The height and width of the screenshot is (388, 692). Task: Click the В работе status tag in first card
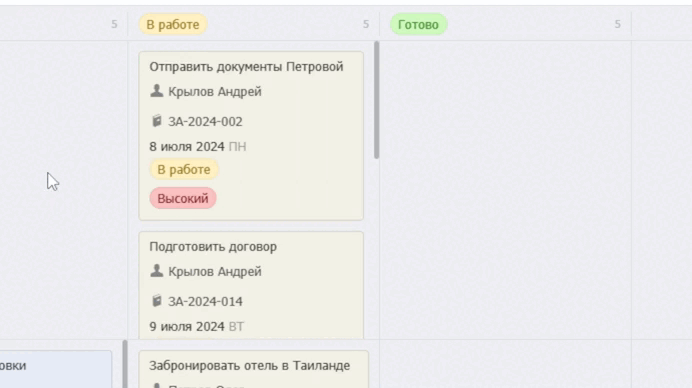pyautogui.click(x=184, y=170)
